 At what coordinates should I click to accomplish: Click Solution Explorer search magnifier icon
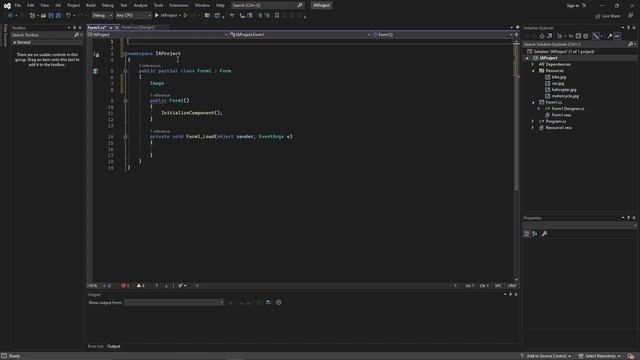pos(631,44)
